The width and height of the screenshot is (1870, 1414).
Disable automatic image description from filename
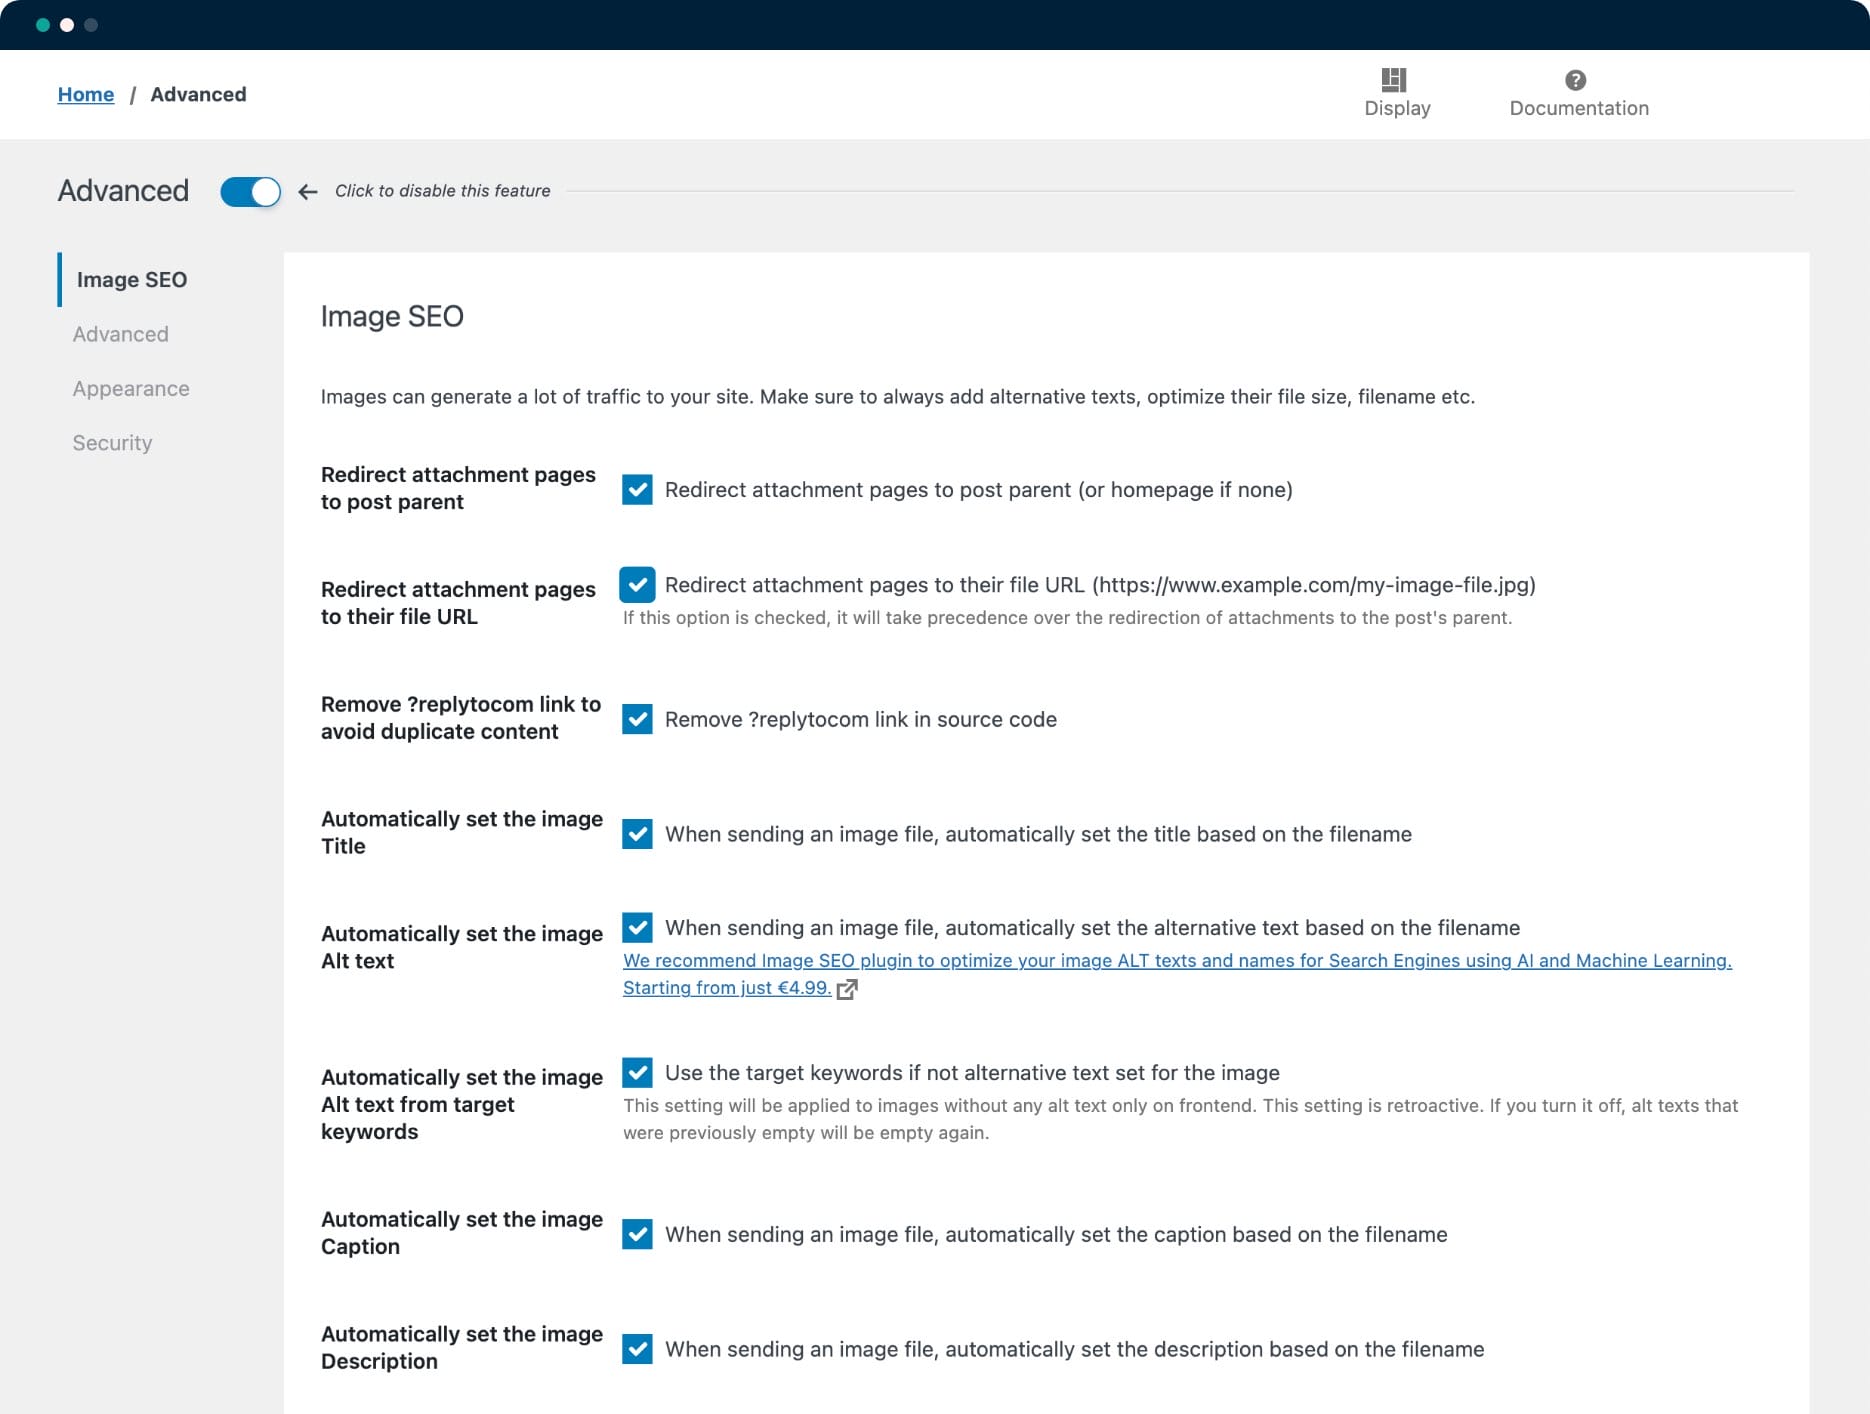click(637, 1349)
